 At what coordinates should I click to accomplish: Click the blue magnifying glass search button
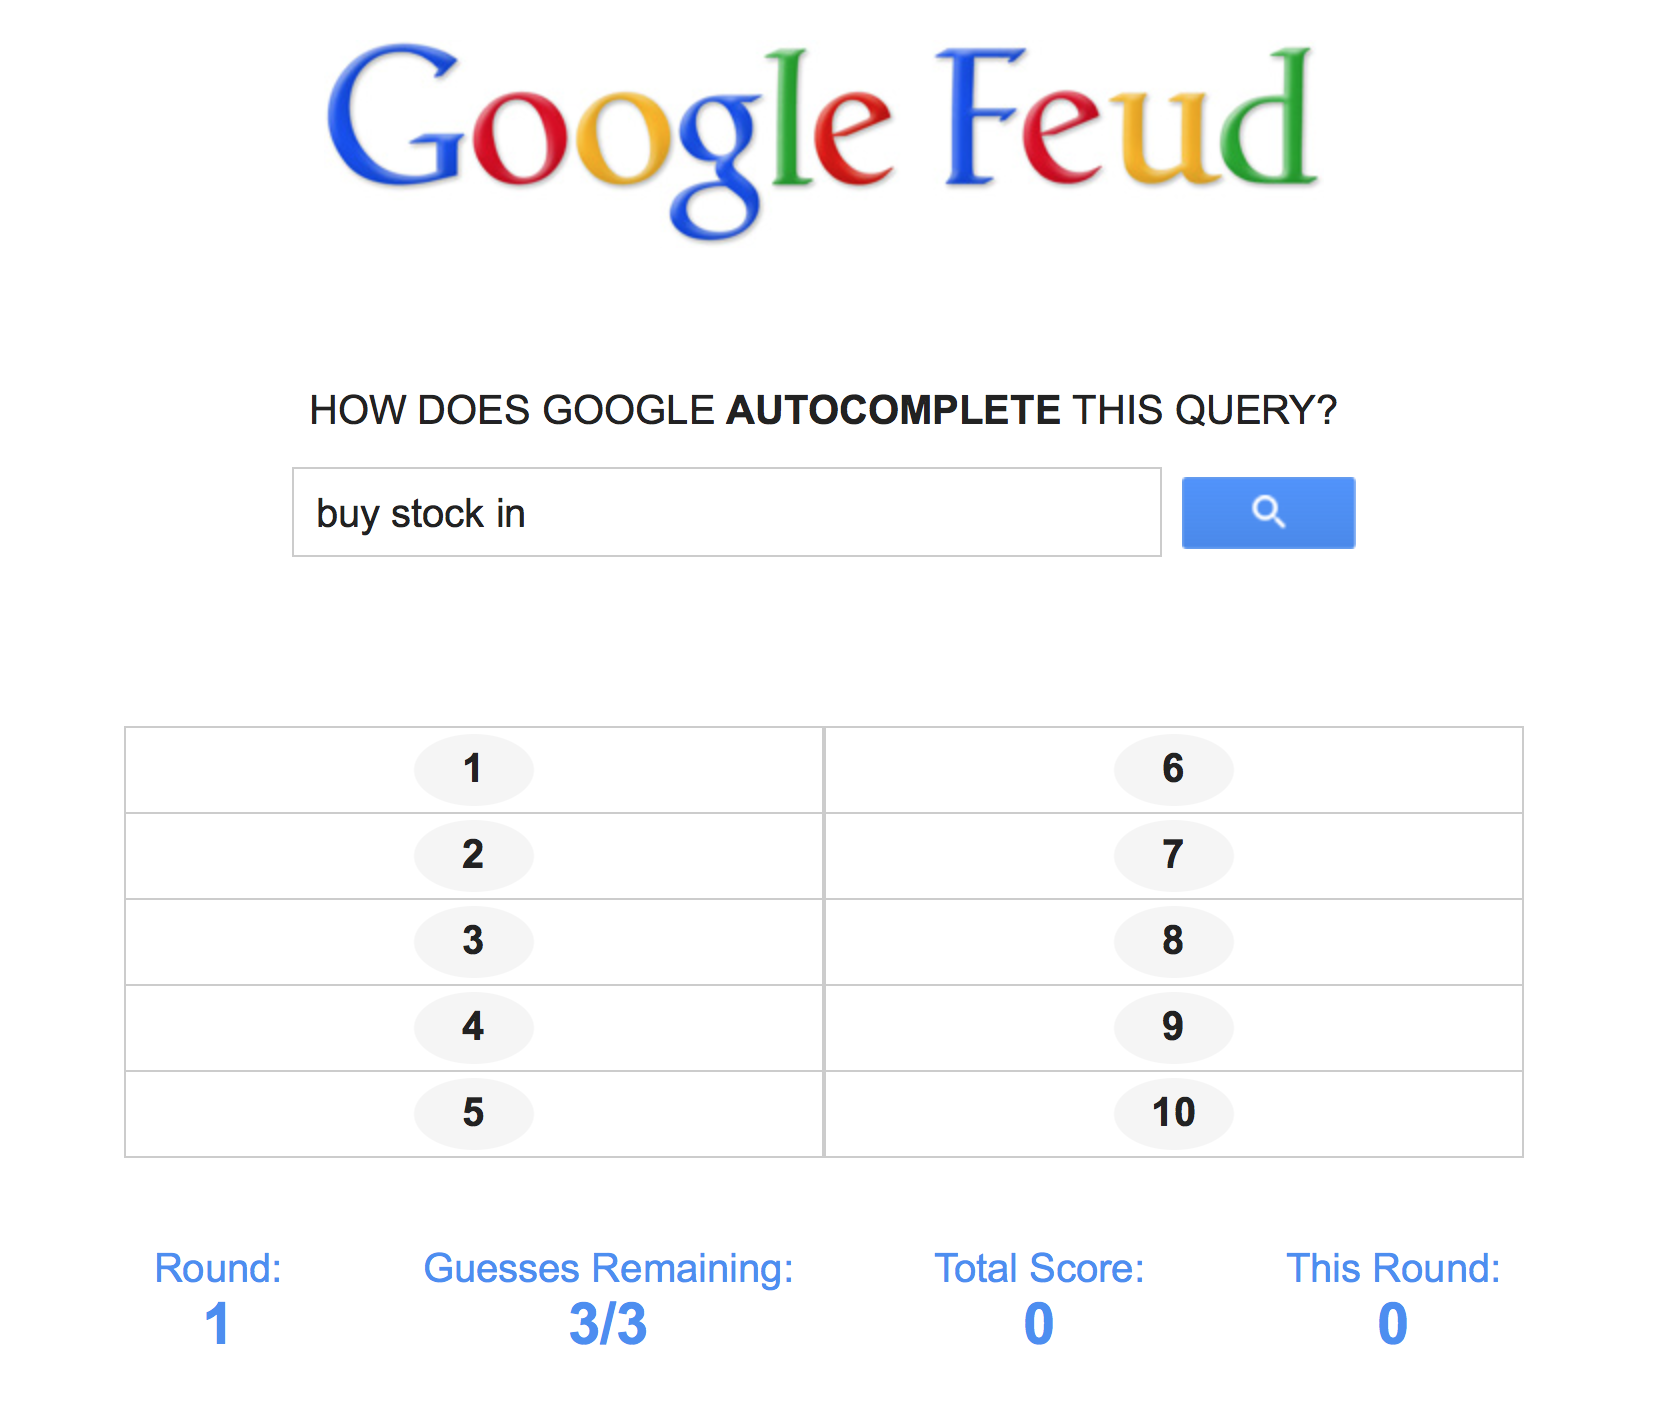pyautogui.click(x=1268, y=513)
